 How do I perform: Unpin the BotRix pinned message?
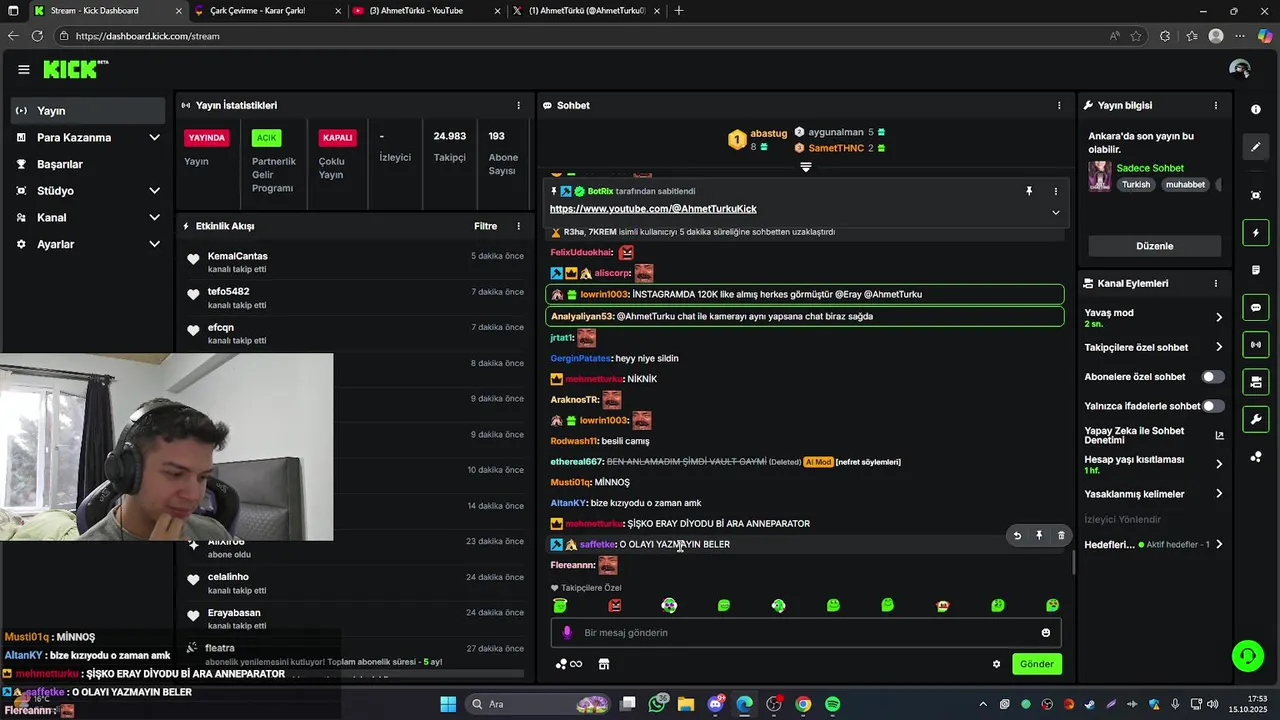coord(1029,191)
